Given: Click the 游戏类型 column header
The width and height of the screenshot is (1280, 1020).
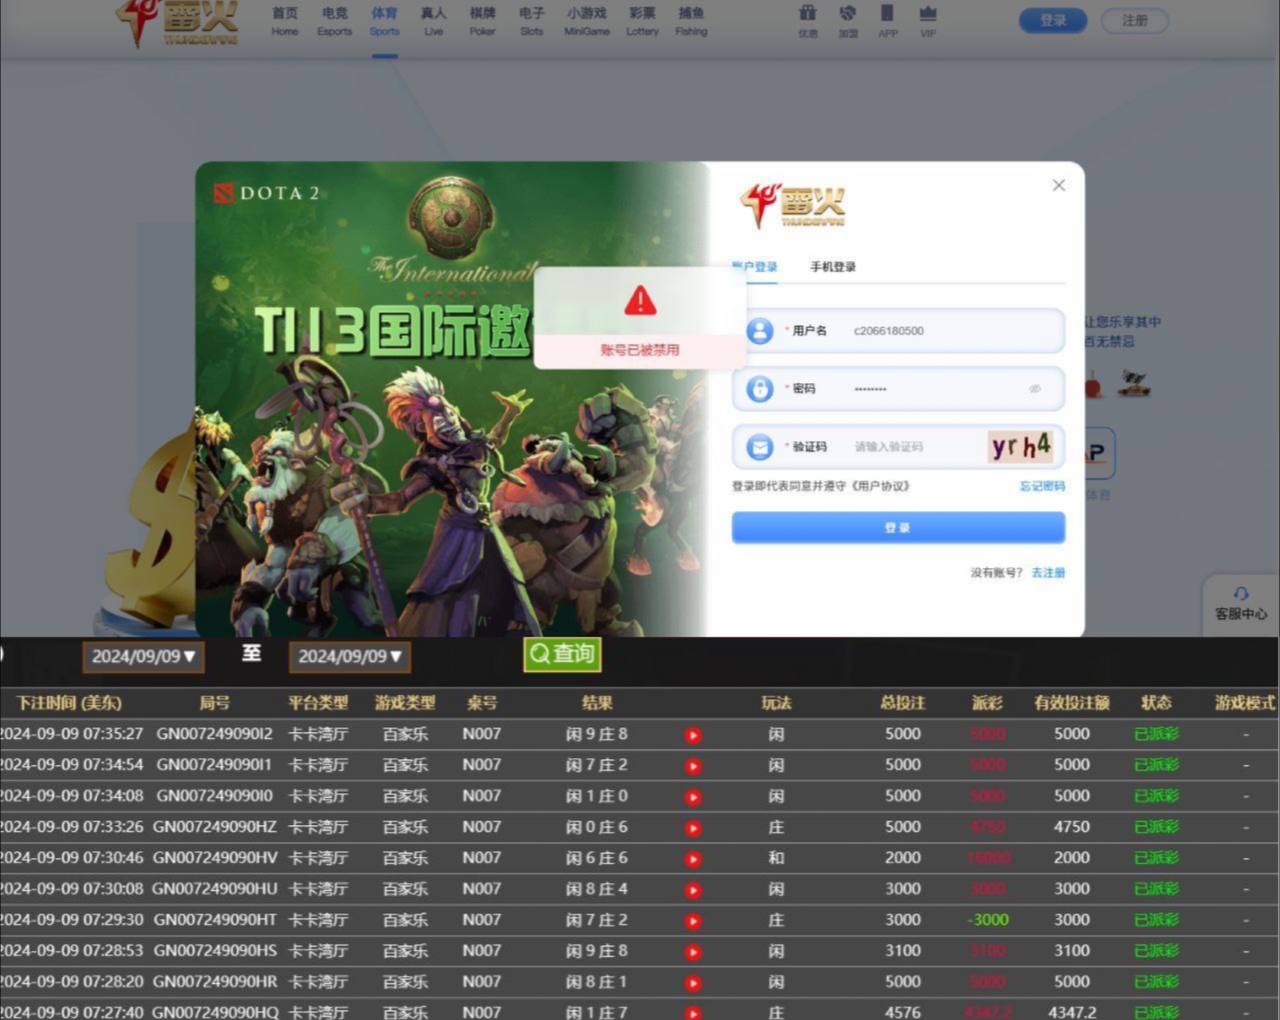Looking at the screenshot, I should pos(405,703).
